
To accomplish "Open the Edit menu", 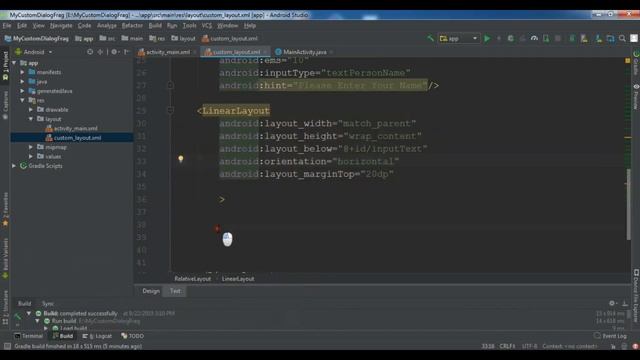I will 22,25.
